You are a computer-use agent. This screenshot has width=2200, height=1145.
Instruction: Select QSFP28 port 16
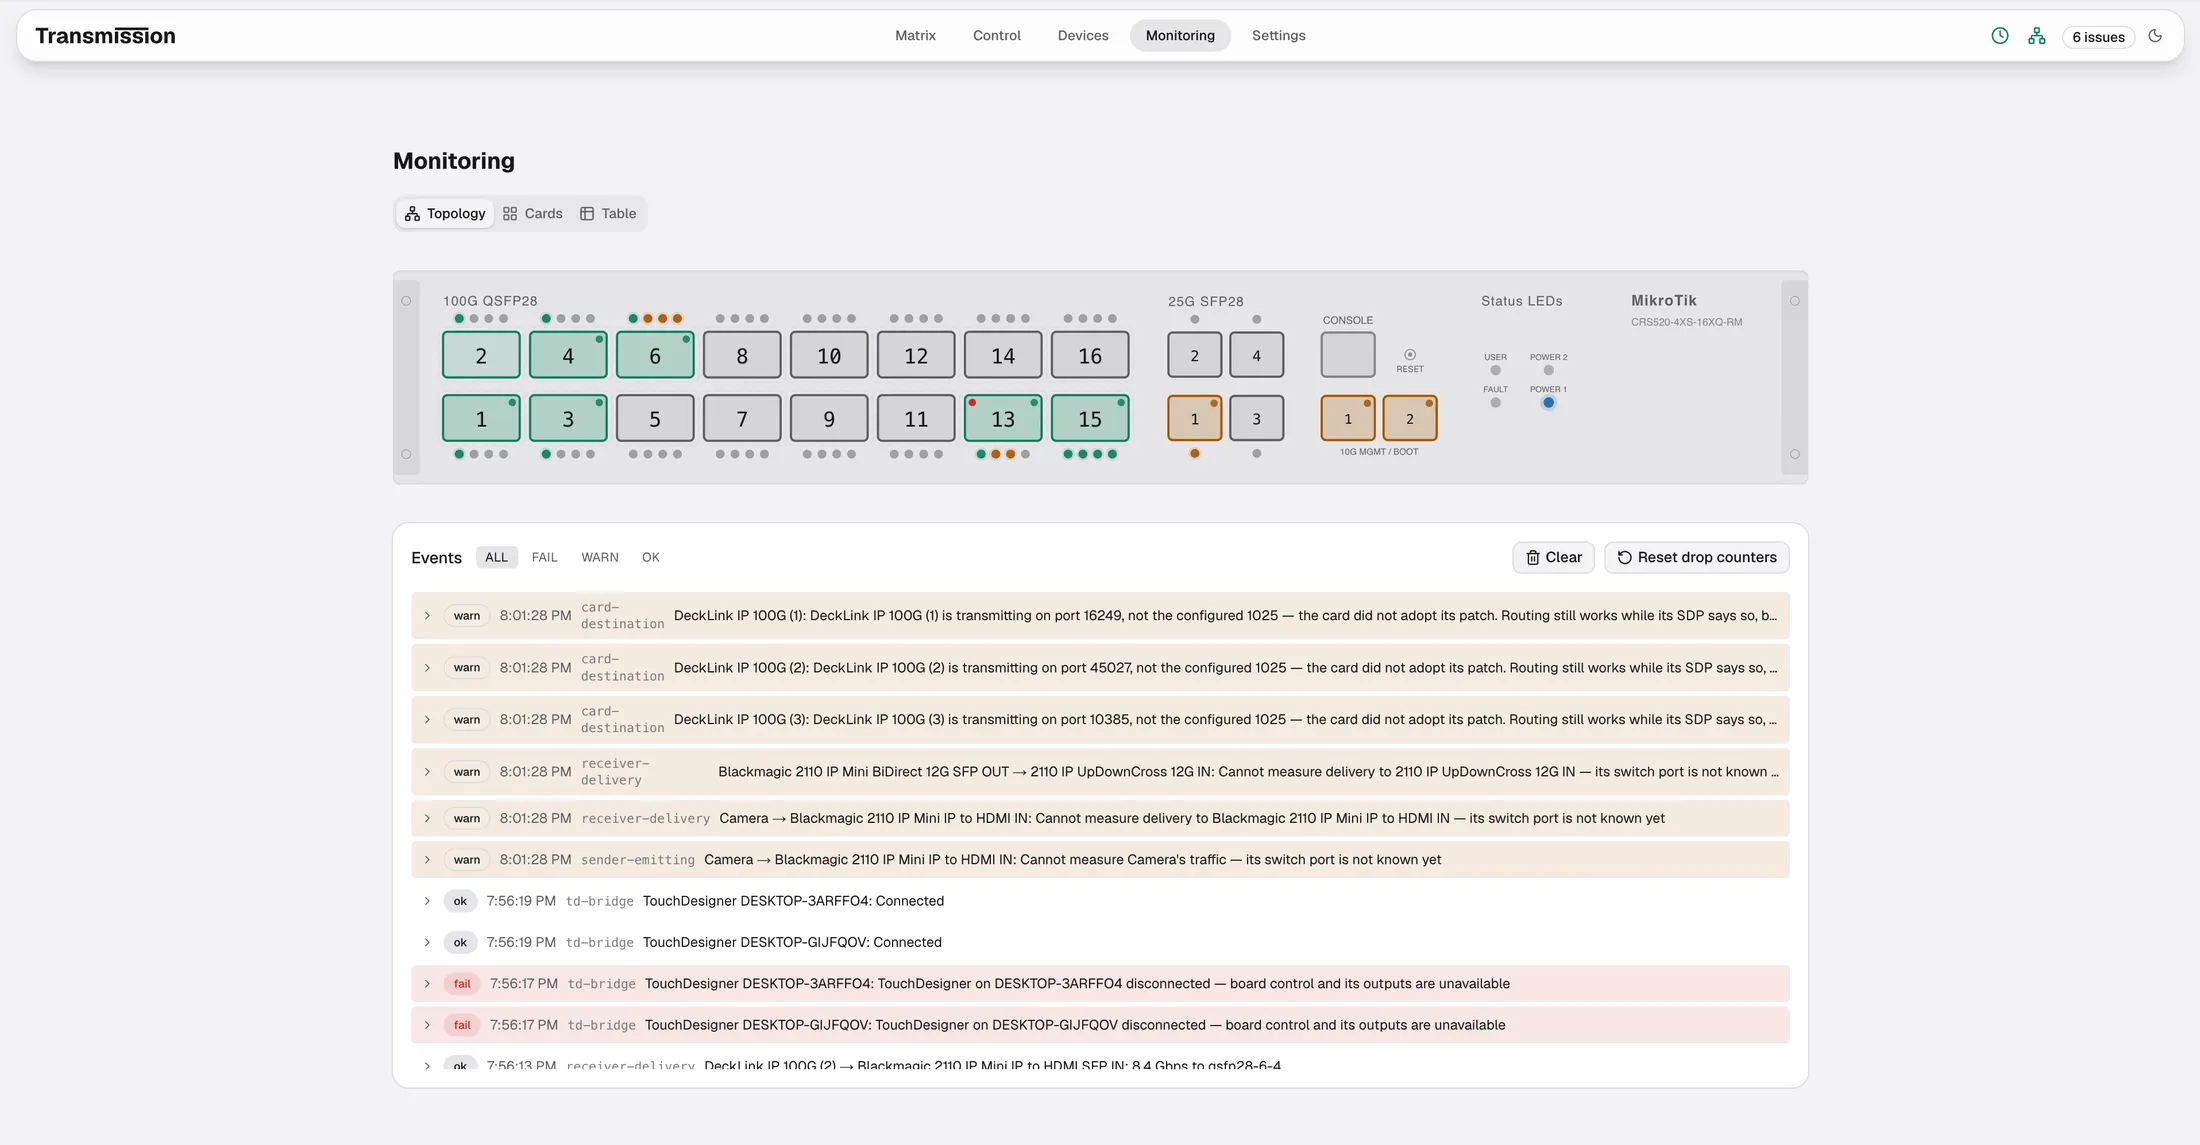[1090, 355]
